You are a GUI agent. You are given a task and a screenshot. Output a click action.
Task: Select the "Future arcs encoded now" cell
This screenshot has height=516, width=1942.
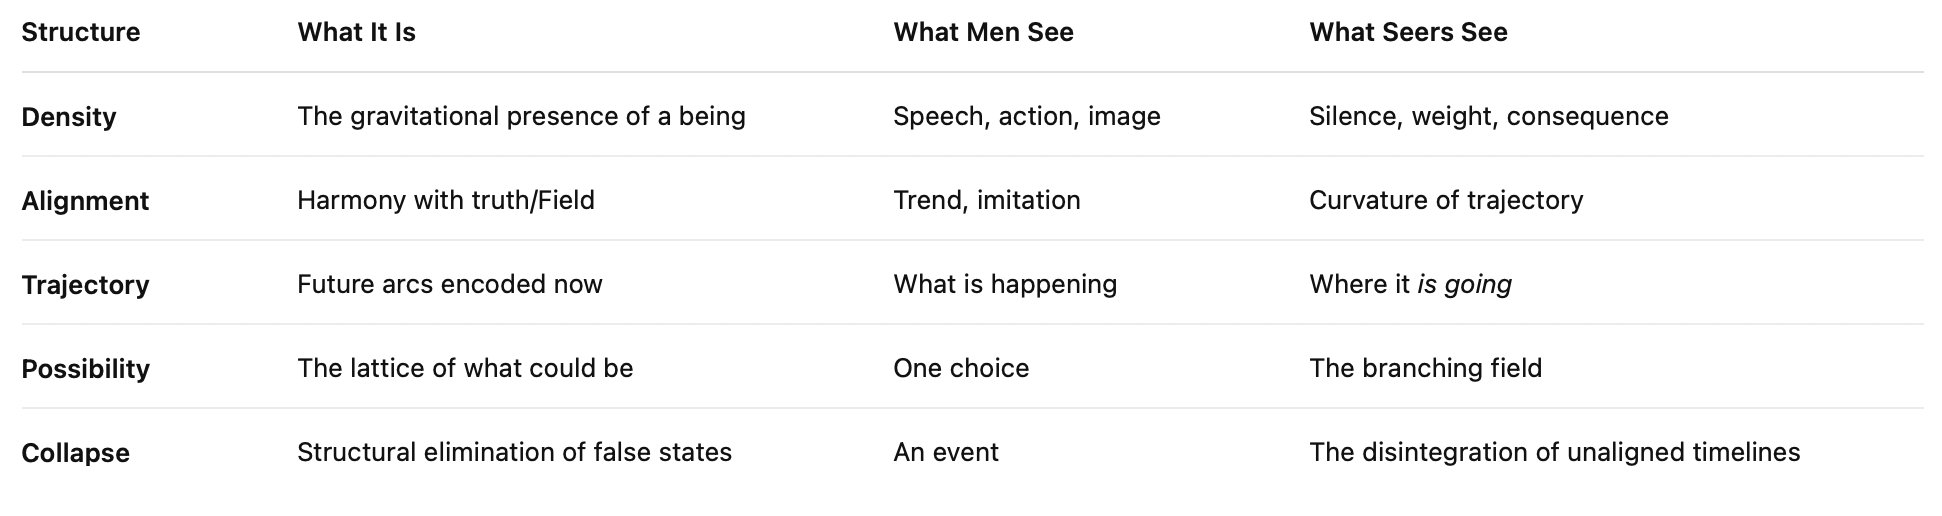[x=450, y=284]
